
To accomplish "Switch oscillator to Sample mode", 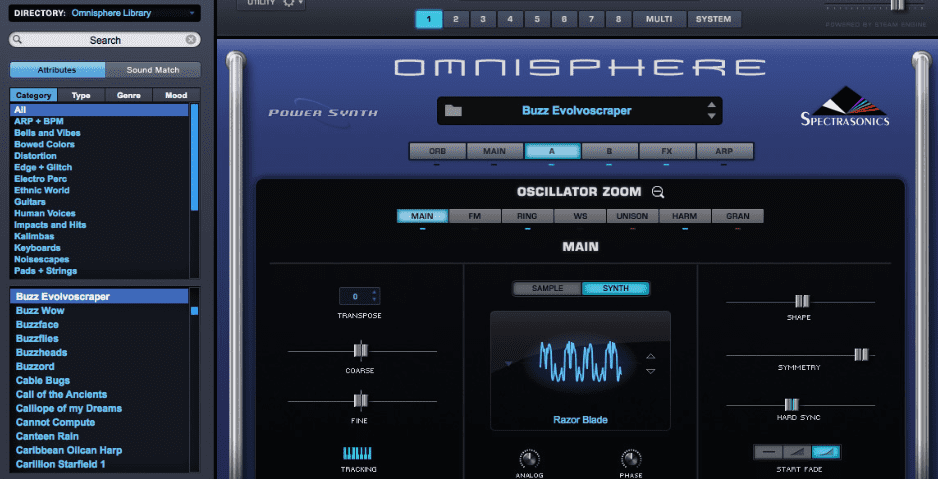I will [547, 288].
